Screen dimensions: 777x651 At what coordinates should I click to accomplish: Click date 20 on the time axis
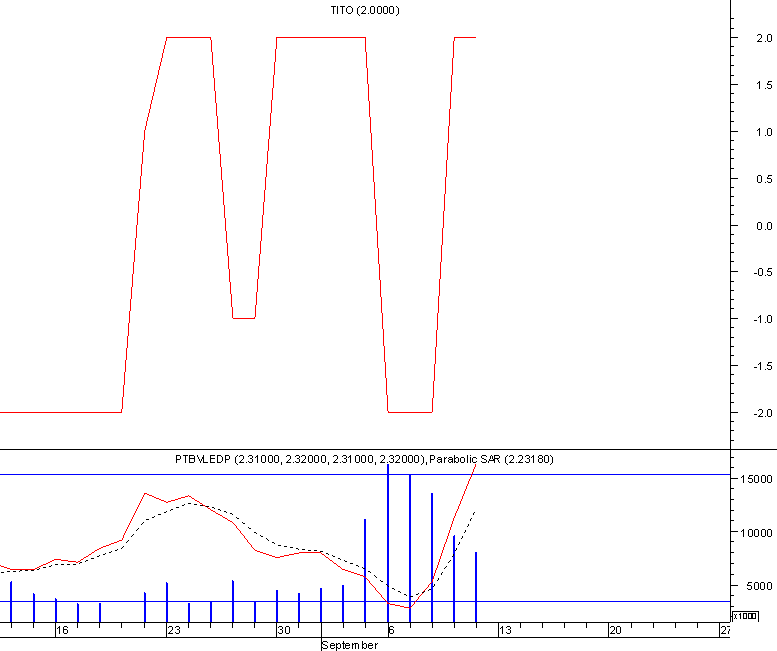pos(615,630)
